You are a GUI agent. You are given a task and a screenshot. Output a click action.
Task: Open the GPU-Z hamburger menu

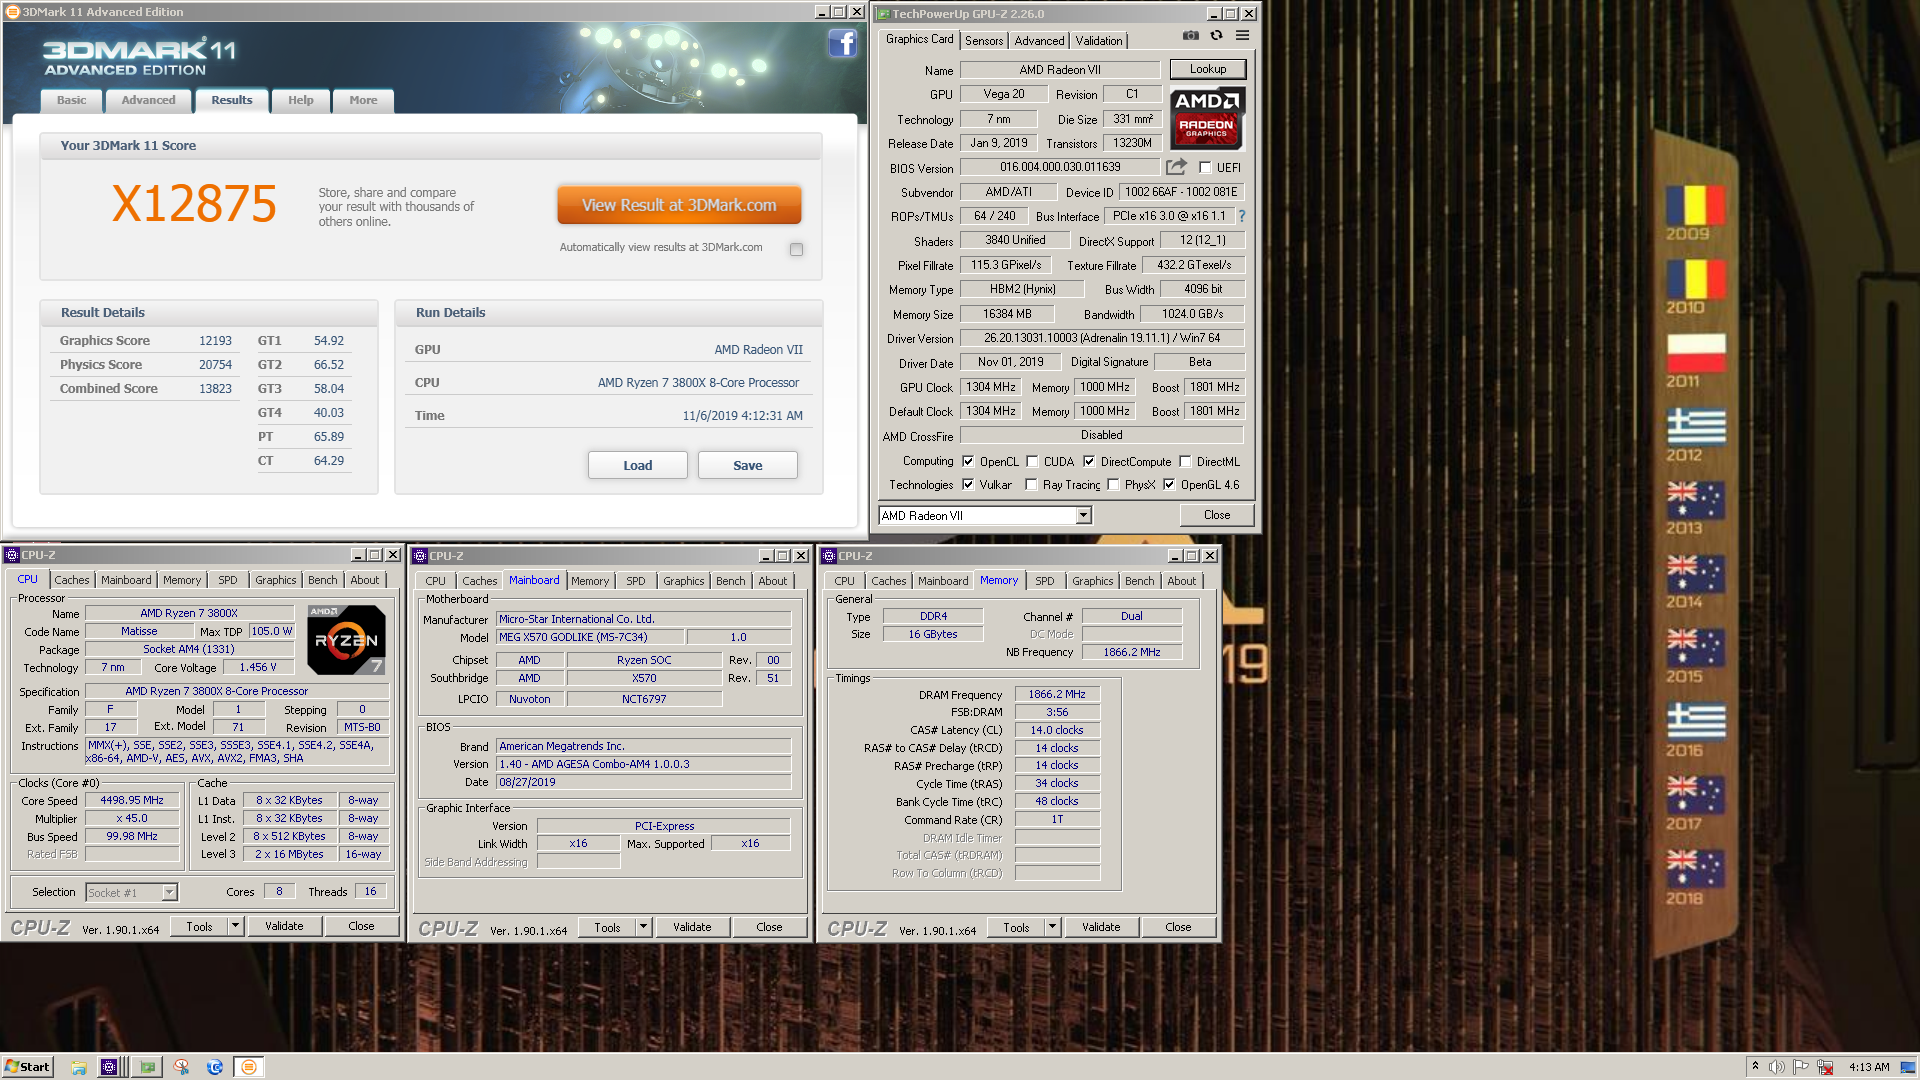coord(1242,35)
